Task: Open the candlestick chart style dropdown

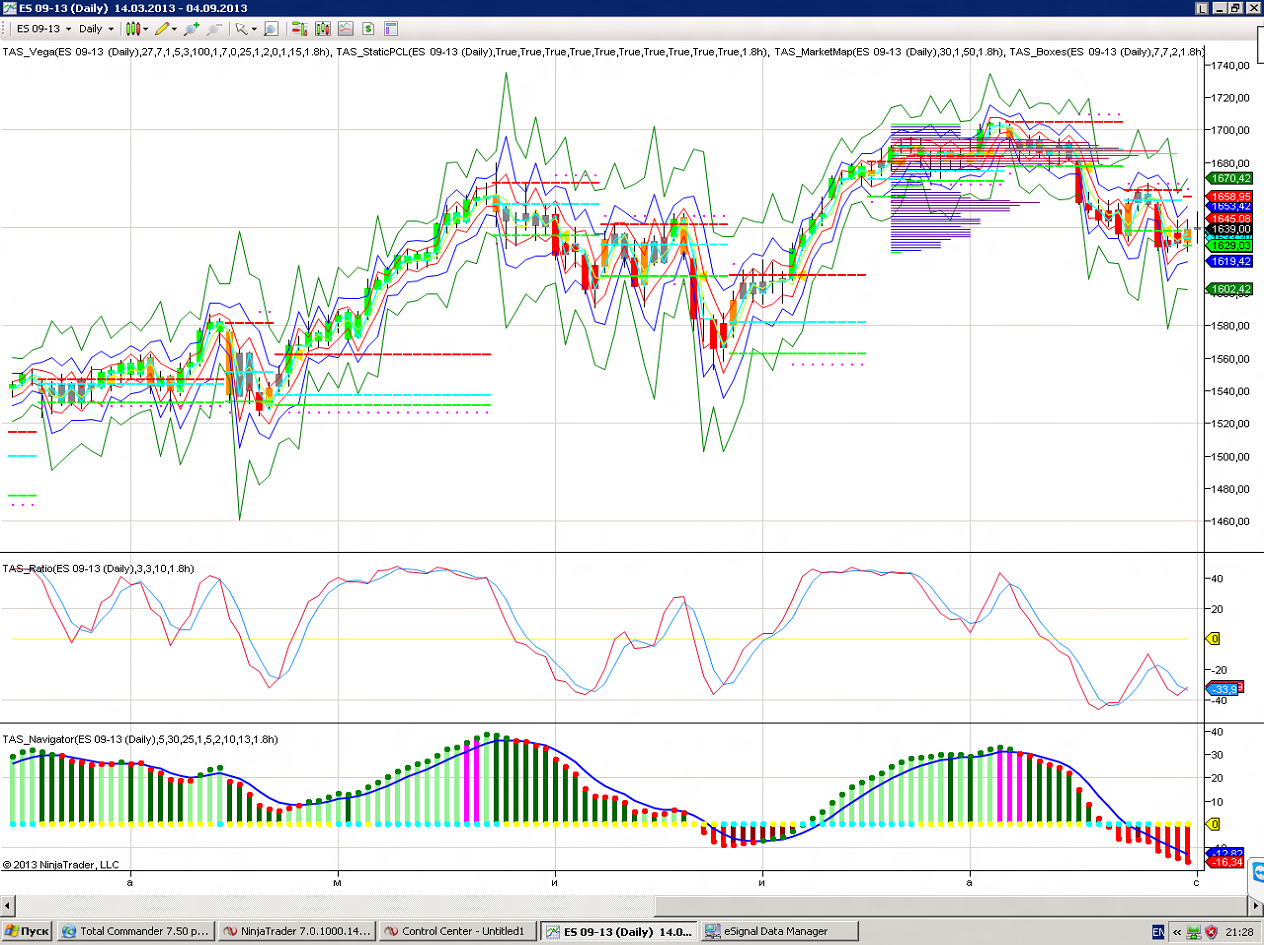Action: (x=136, y=29)
